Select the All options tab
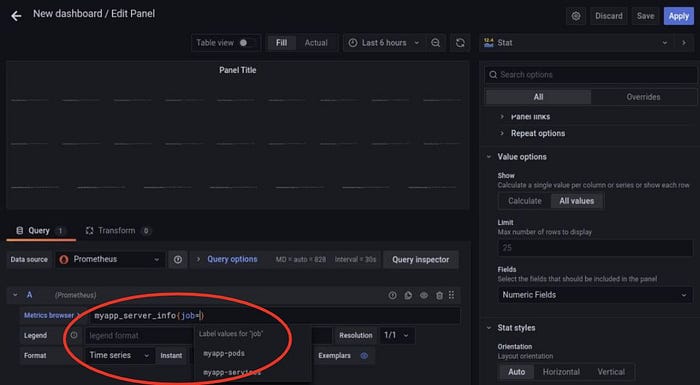The image size is (700, 385). [538, 97]
